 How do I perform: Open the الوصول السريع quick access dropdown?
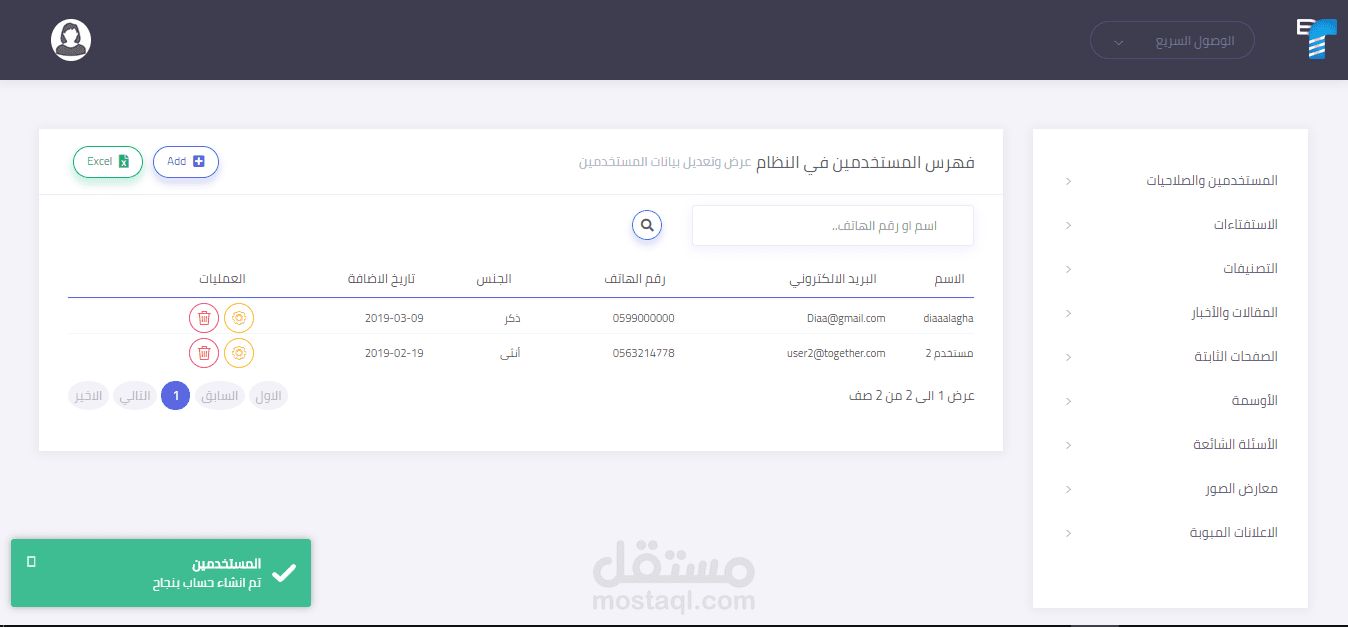point(1171,40)
